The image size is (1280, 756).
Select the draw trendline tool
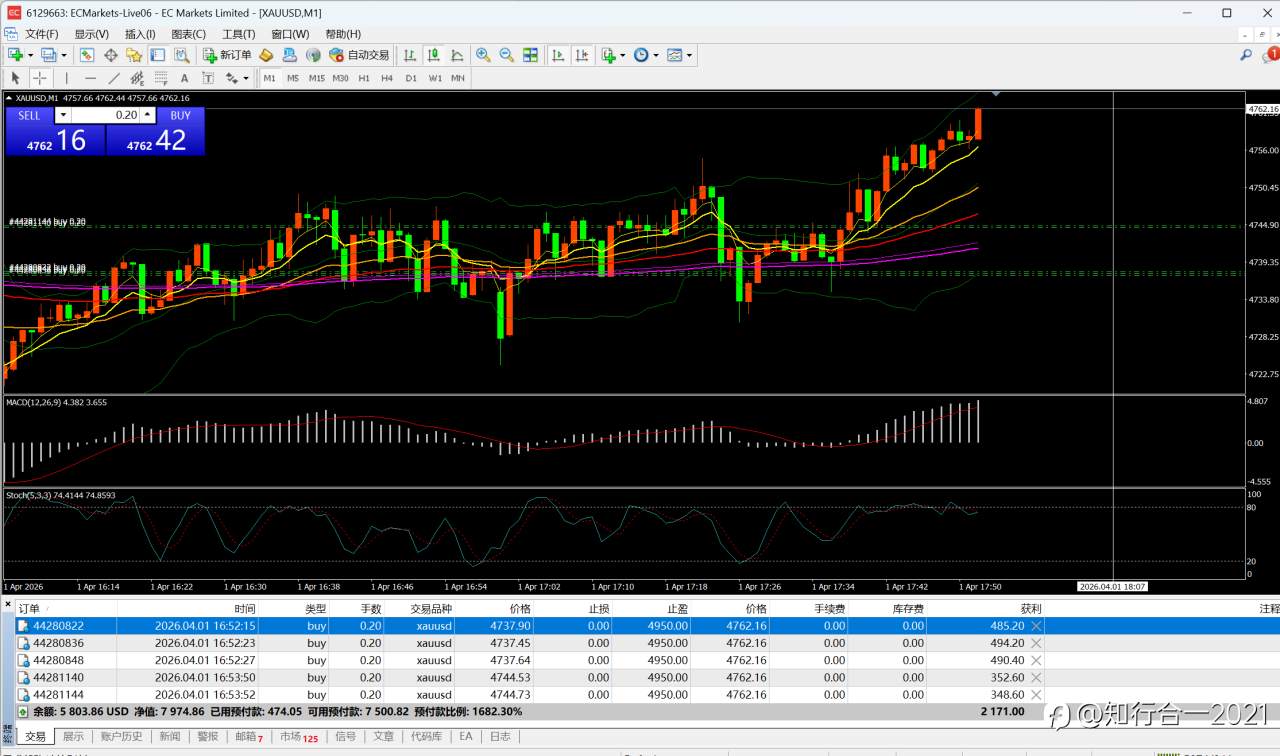click(114, 78)
